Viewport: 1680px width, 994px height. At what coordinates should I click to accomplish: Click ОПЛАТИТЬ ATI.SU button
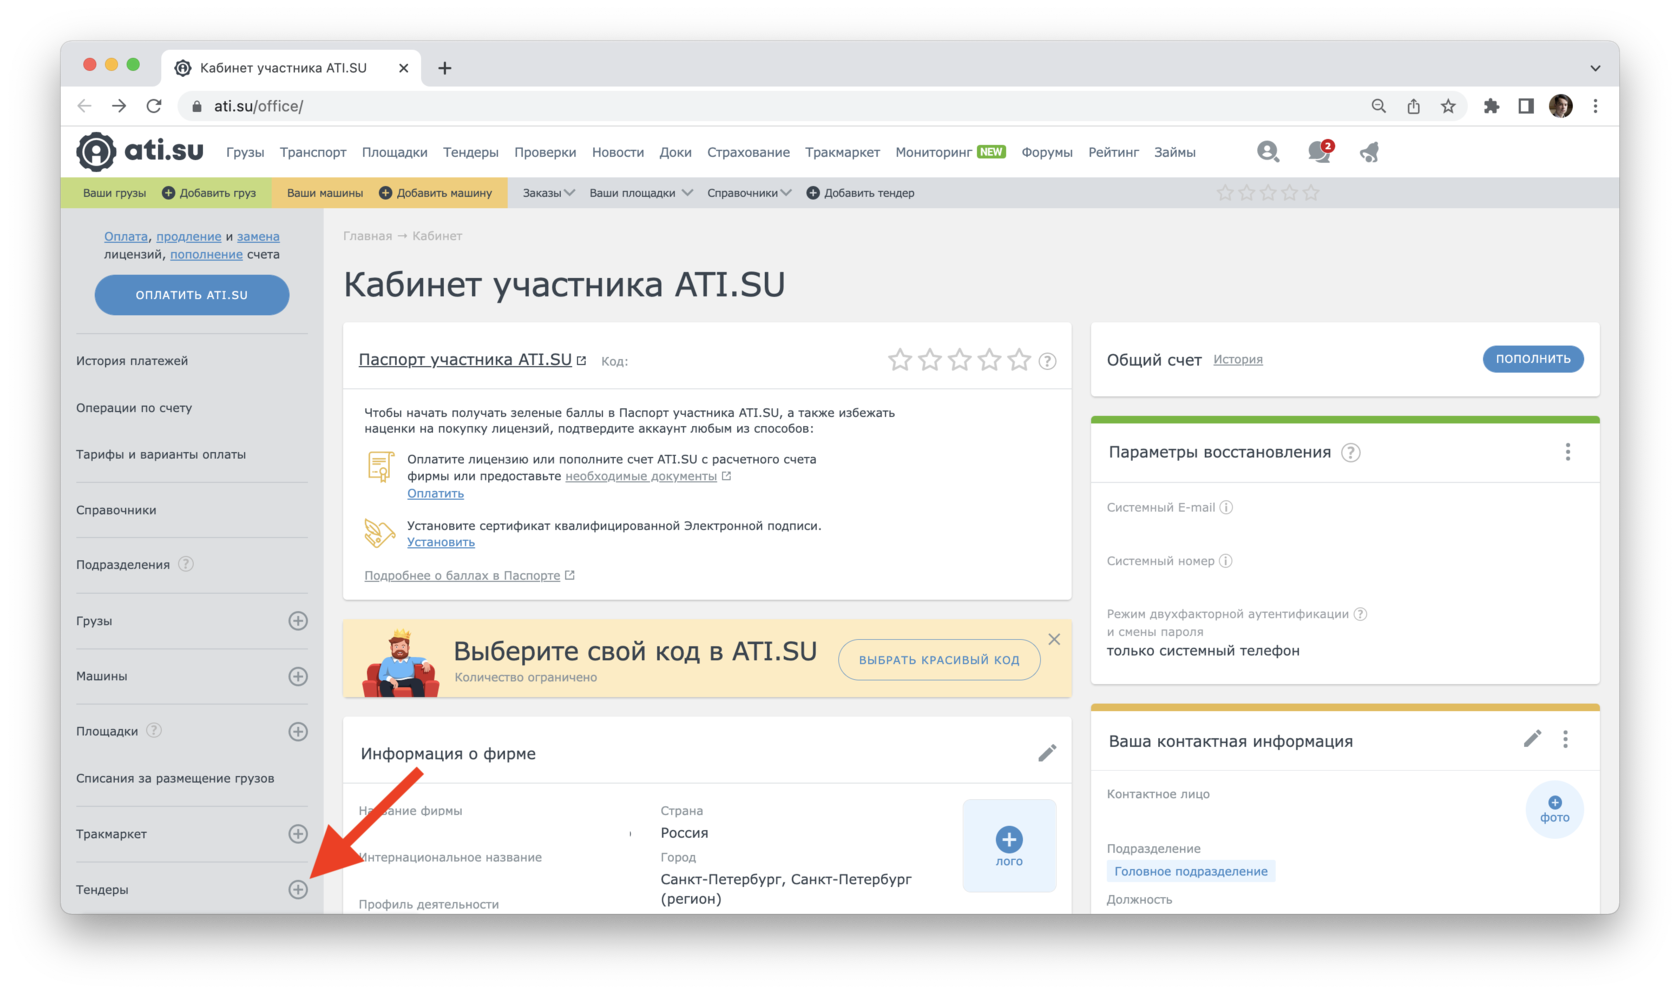point(192,295)
